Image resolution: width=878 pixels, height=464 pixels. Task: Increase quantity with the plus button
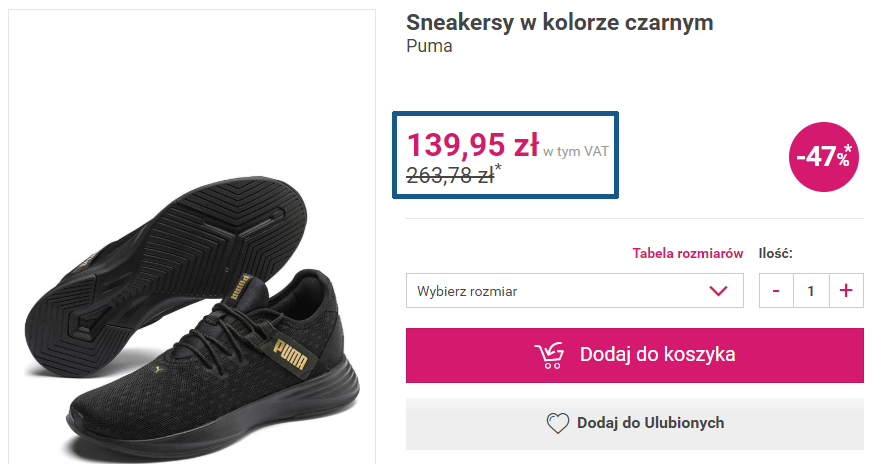[845, 291]
